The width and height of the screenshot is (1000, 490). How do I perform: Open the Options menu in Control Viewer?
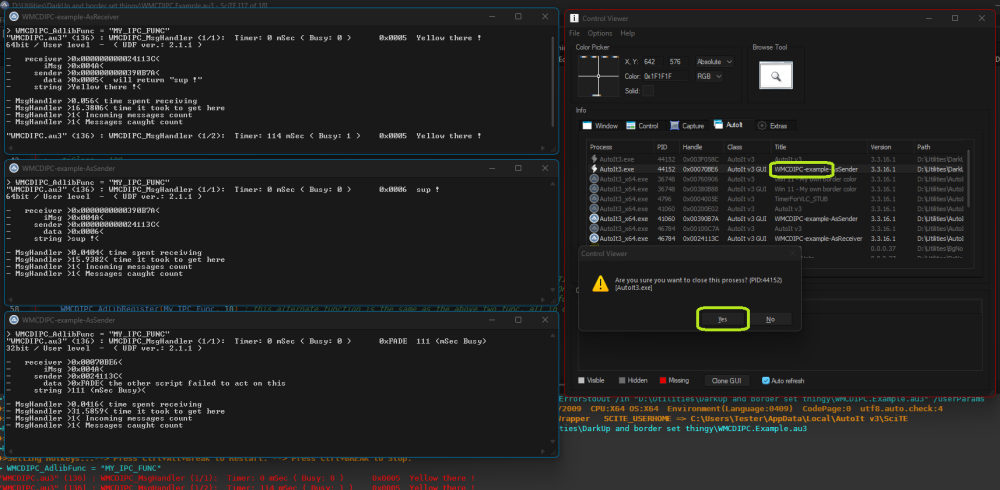pyautogui.click(x=600, y=33)
